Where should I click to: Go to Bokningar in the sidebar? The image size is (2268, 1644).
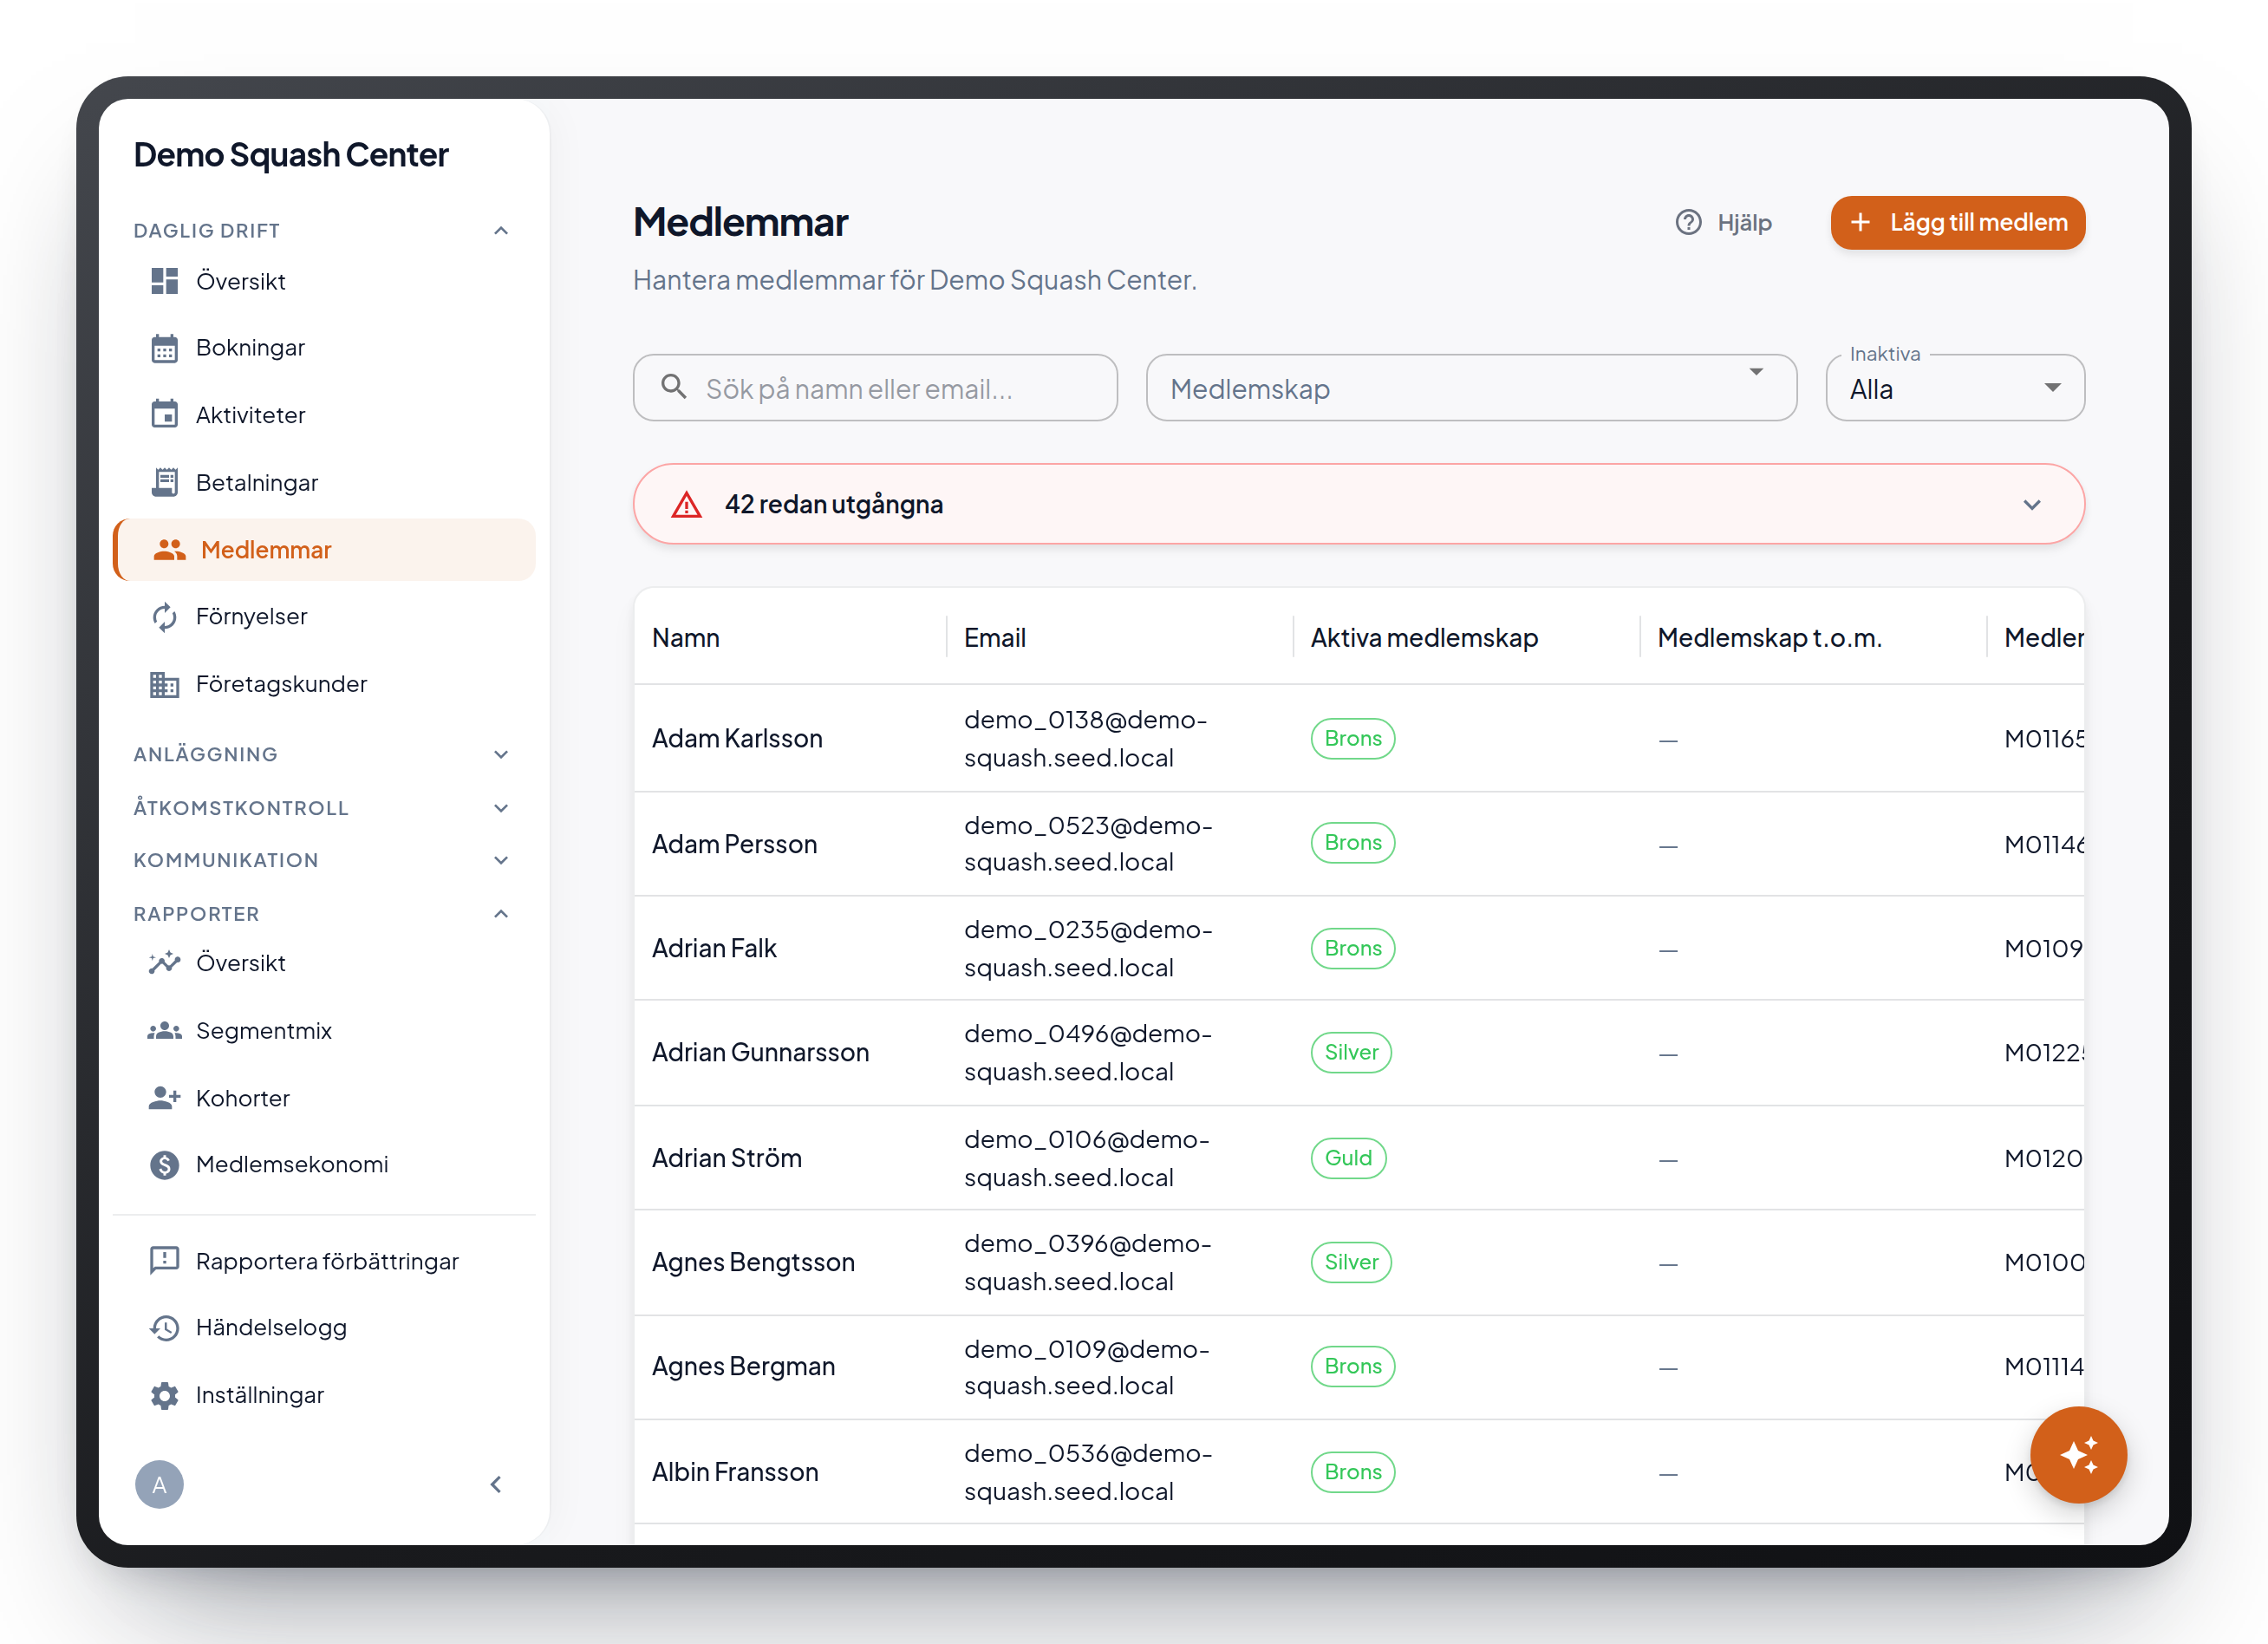point(324,348)
